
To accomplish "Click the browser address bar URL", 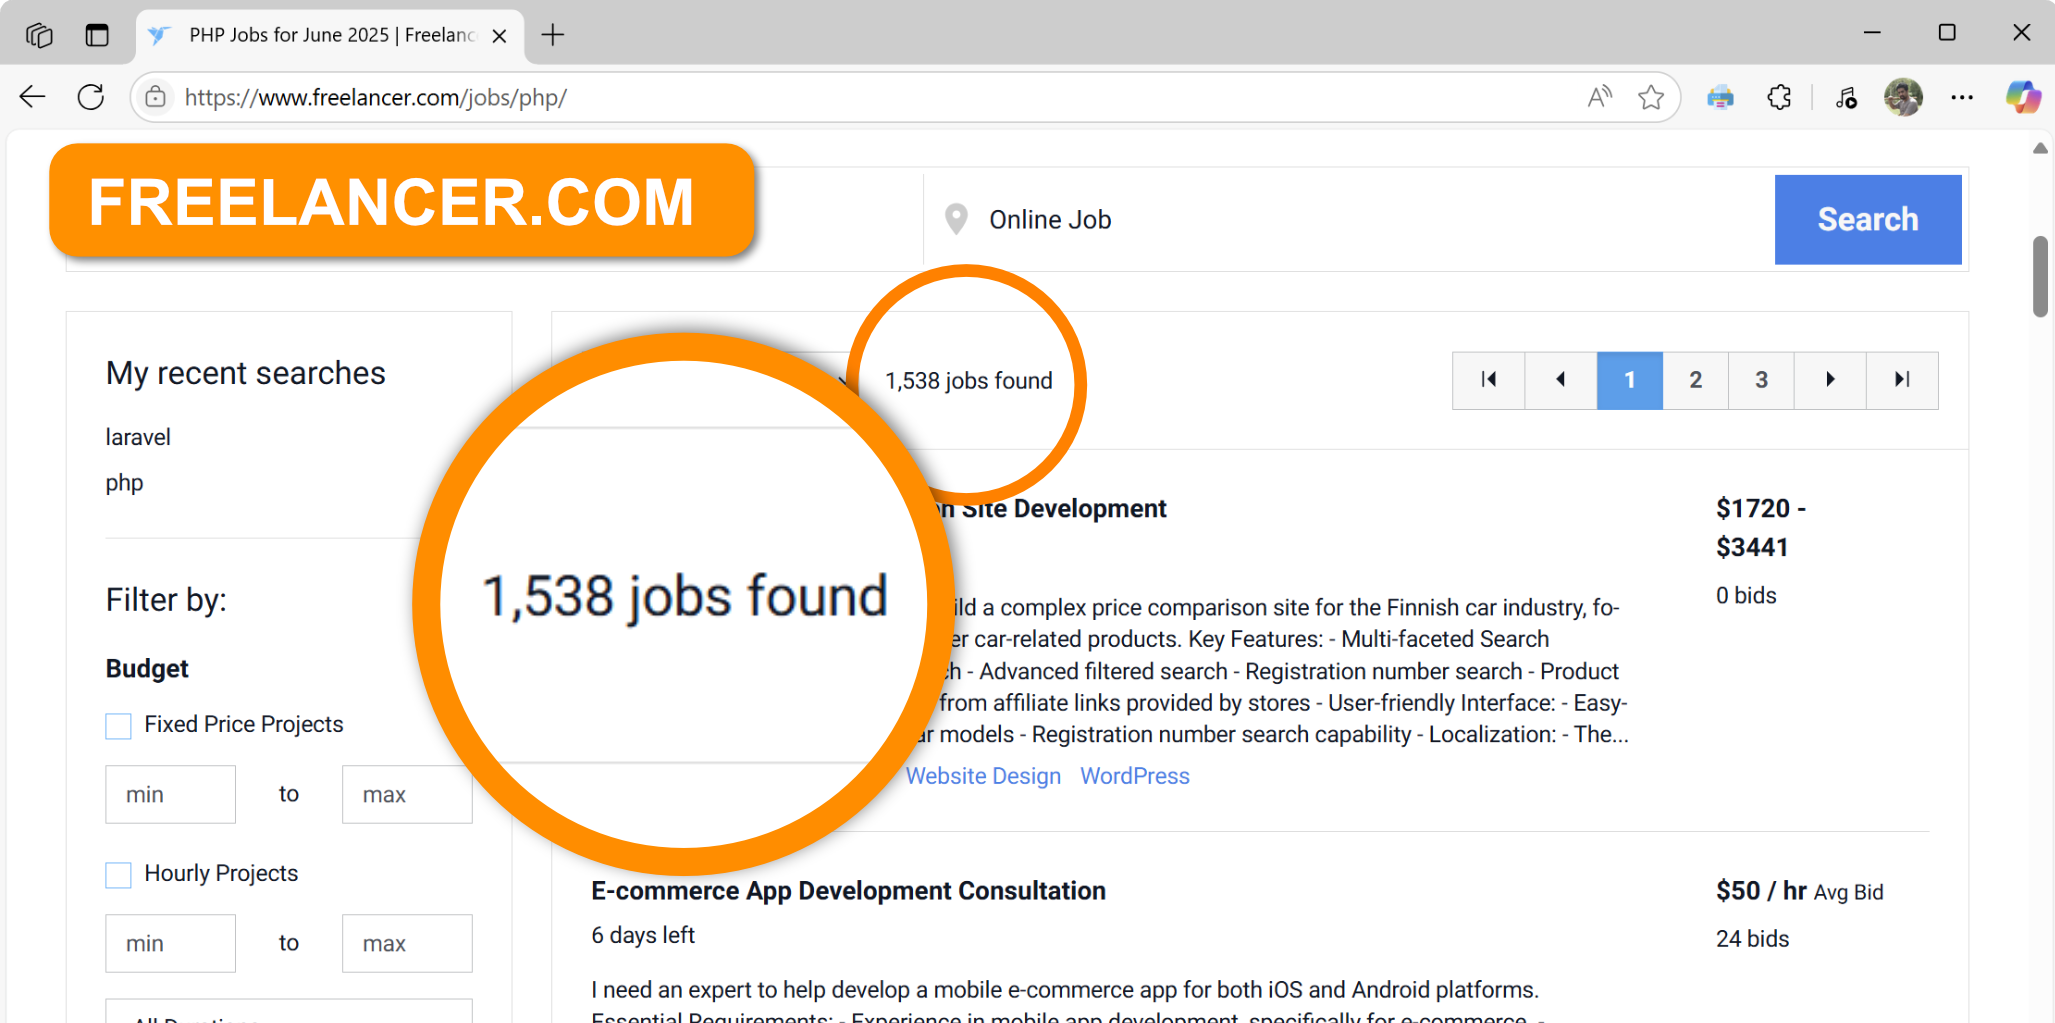I will 376,97.
